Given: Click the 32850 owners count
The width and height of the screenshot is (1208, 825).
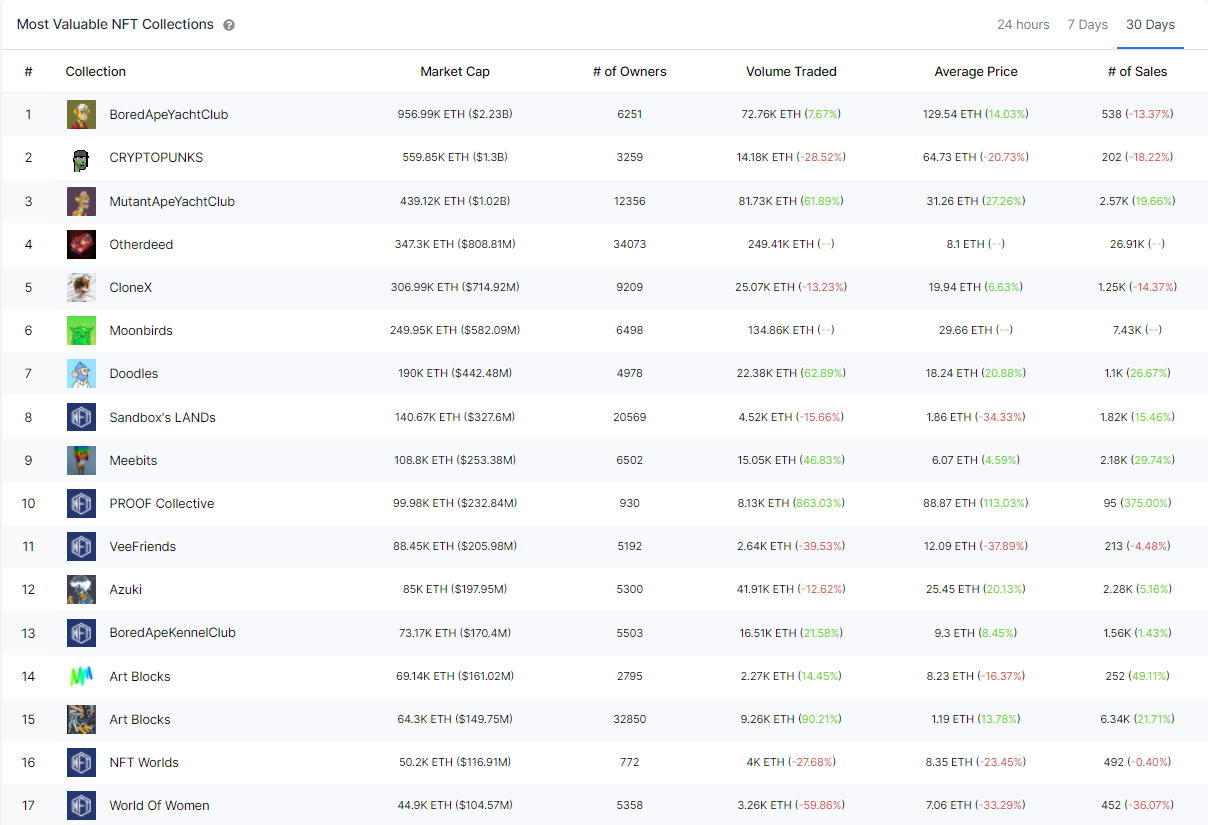Looking at the screenshot, I should point(630,719).
